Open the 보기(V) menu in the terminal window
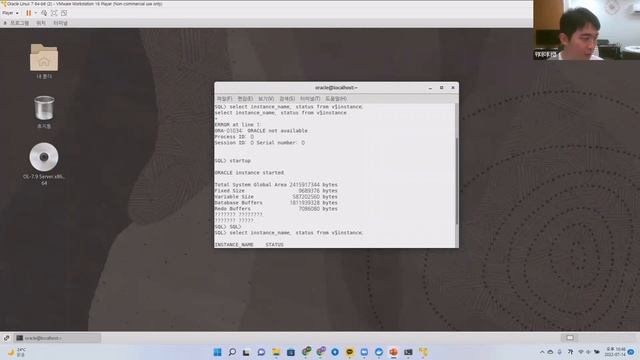Viewport: 640px width, 360px height. coord(266,99)
